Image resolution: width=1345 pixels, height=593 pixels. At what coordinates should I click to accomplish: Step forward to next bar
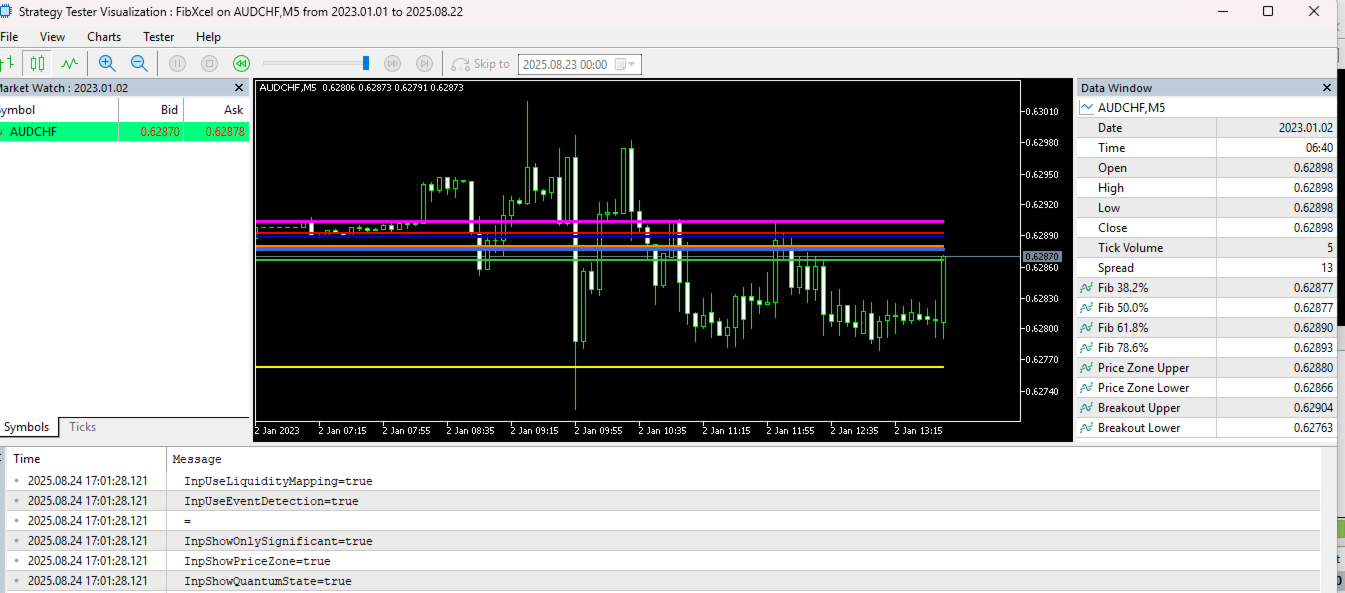[x=425, y=63]
